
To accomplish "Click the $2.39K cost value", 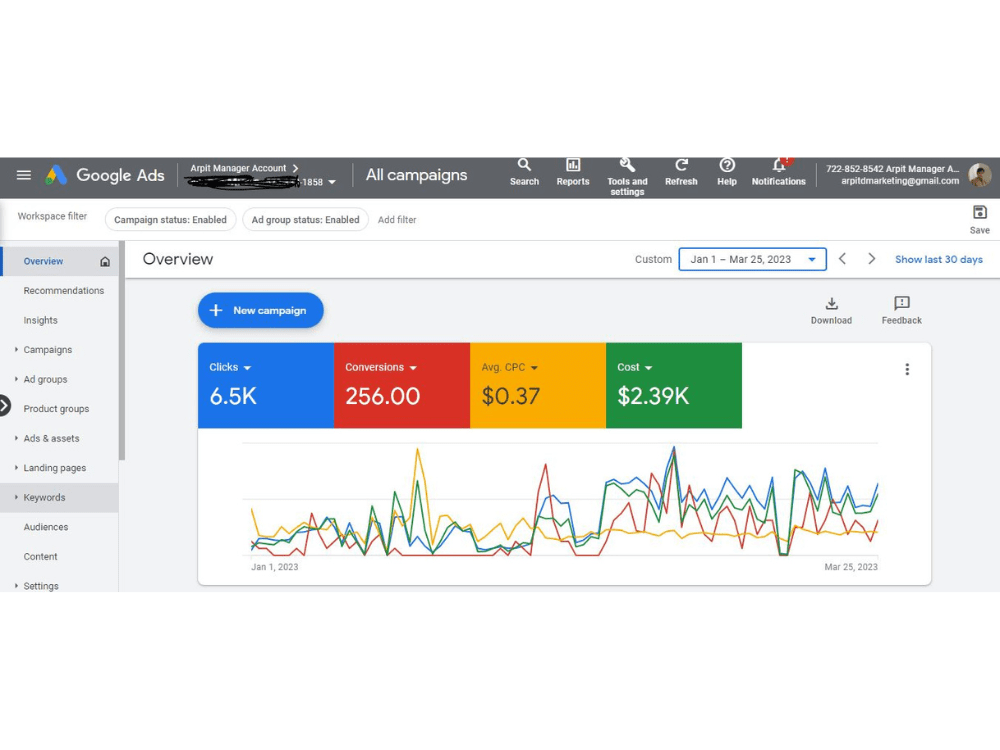I will click(x=653, y=396).
